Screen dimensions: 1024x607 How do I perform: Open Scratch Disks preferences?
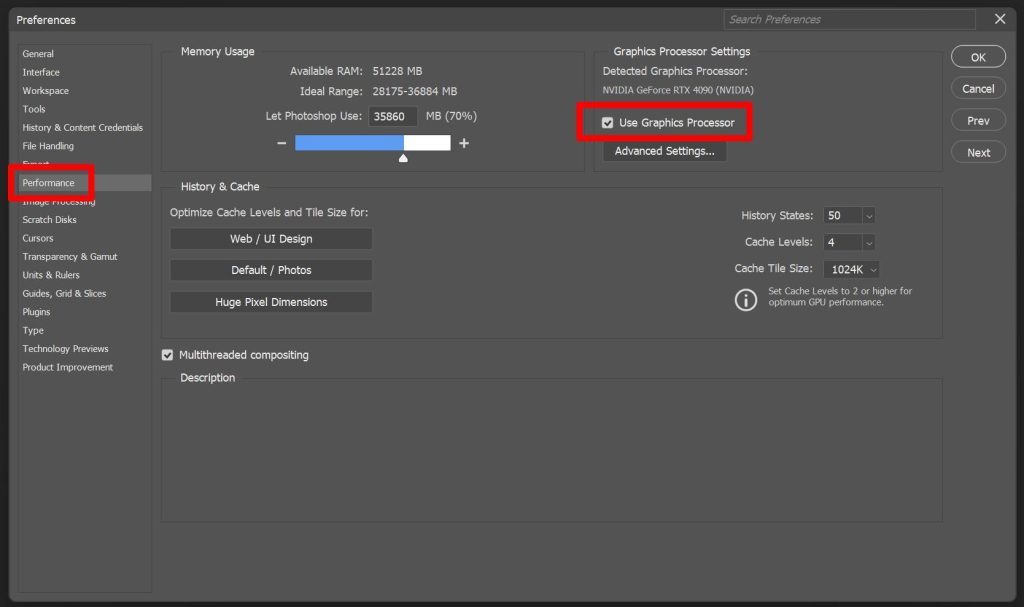coord(49,220)
